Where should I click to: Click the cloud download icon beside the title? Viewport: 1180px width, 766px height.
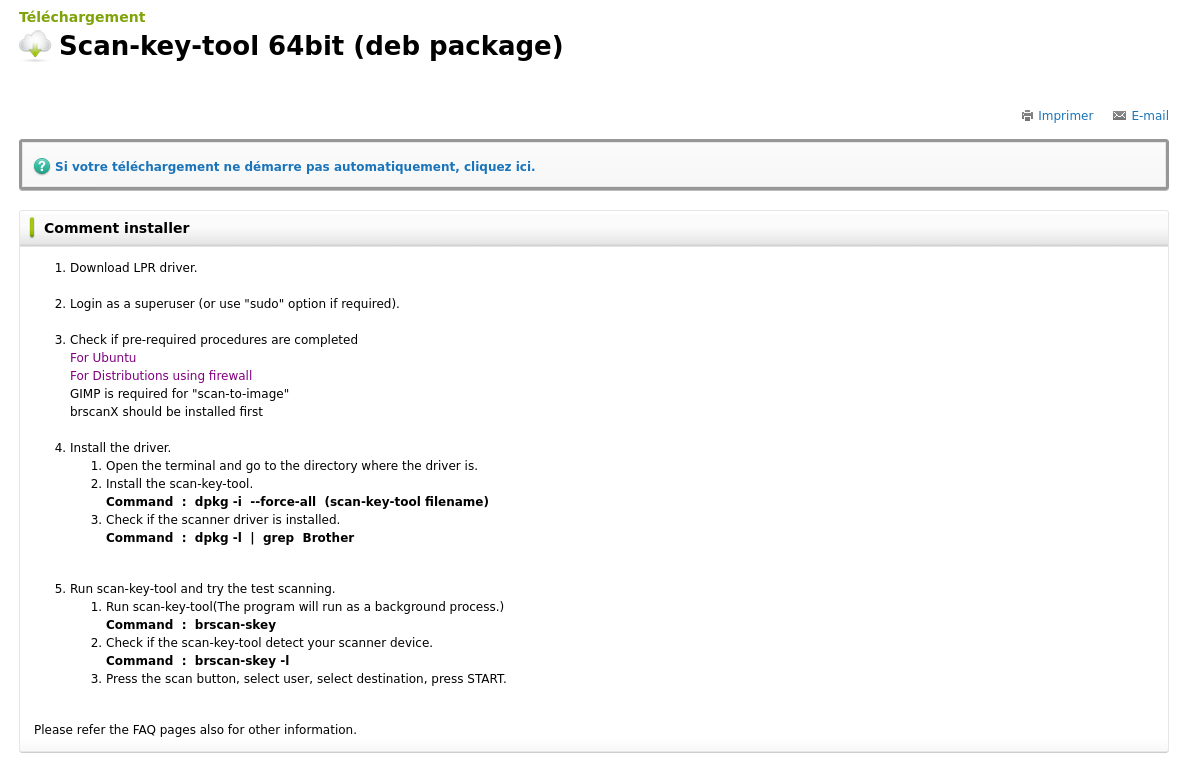pyautogui.click(x=35, y=46)
